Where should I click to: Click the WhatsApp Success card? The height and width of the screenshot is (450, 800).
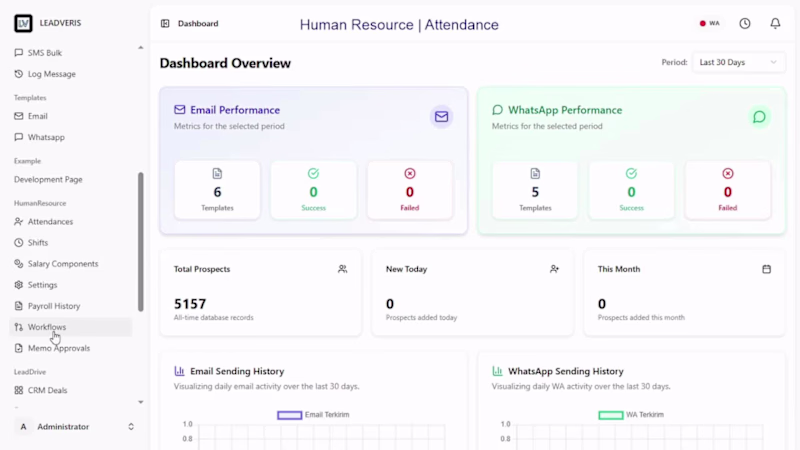[631, 190]
